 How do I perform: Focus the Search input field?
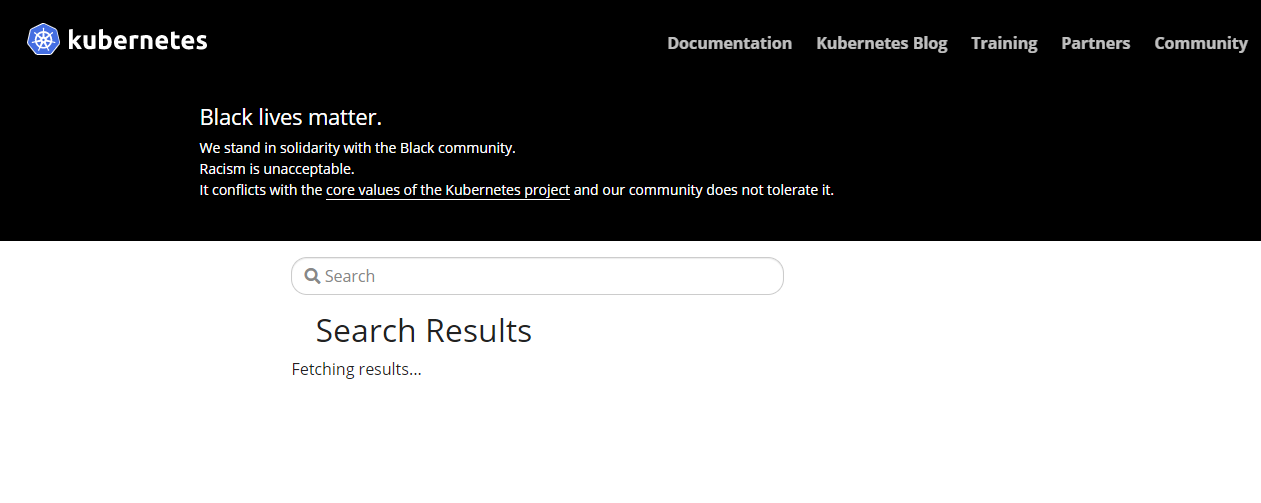[x=537, y=276]
